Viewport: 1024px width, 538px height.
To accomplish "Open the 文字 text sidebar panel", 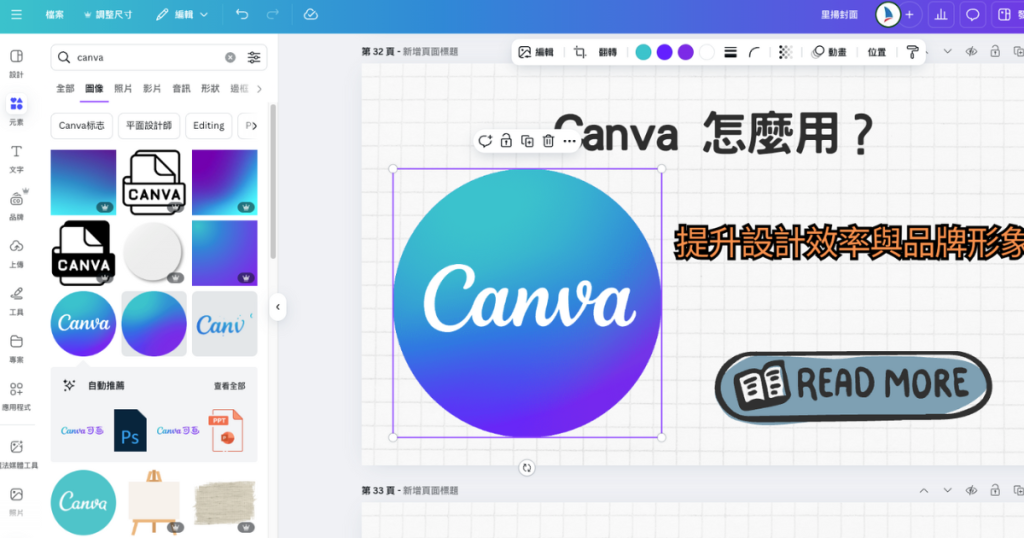I will [x=16, y=159].
